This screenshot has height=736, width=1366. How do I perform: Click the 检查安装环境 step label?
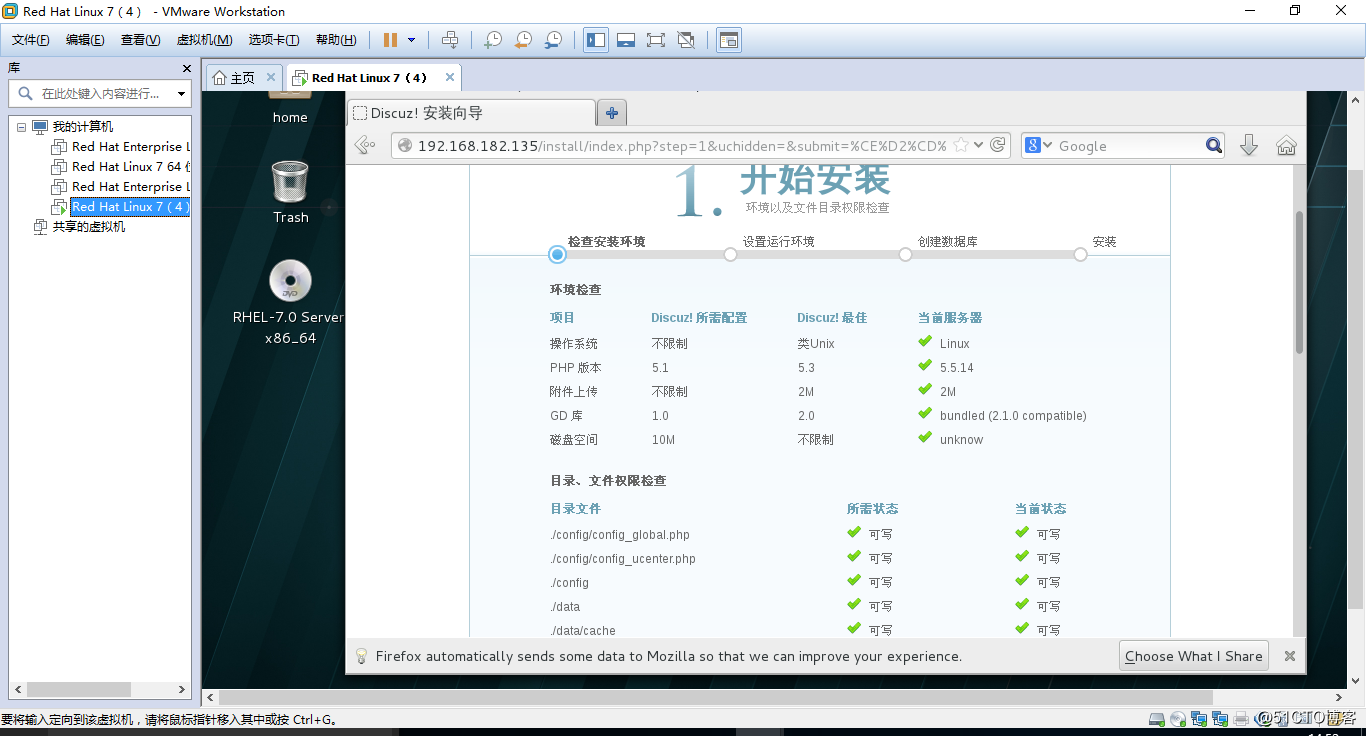tap(606, 242)
